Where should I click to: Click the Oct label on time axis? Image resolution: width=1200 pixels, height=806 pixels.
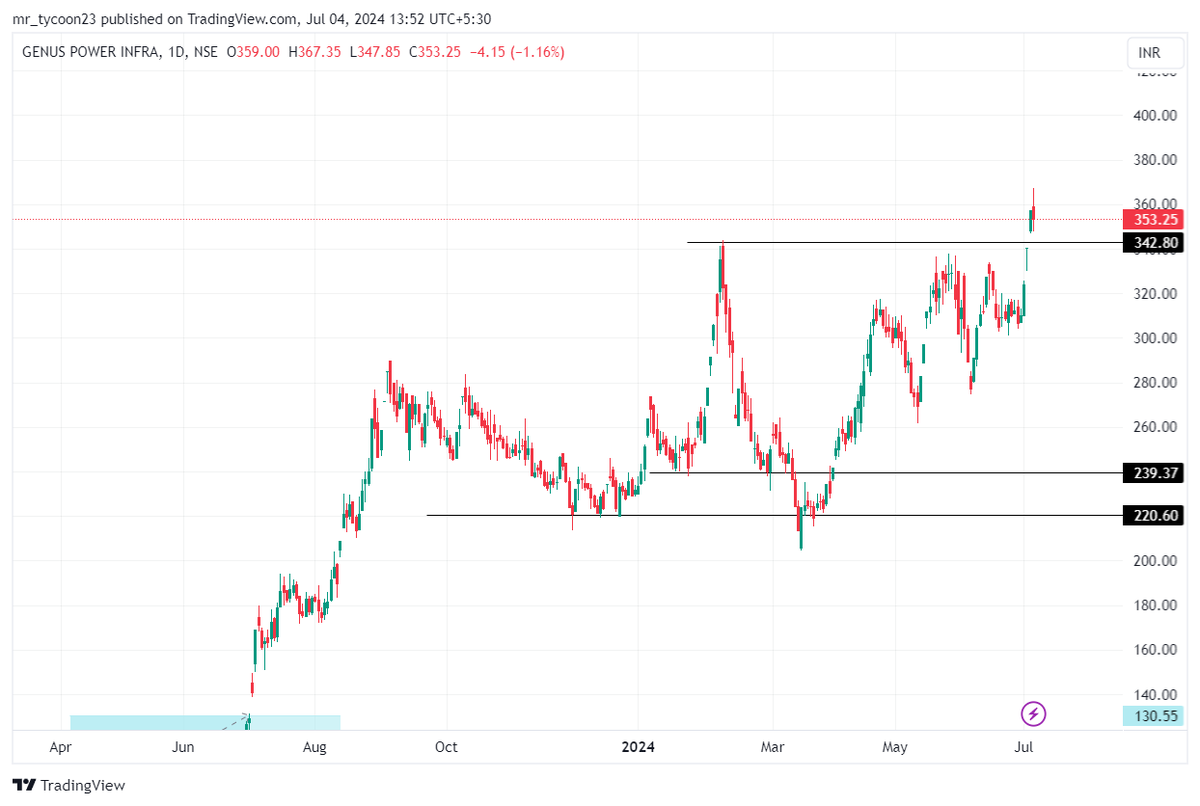446,747
